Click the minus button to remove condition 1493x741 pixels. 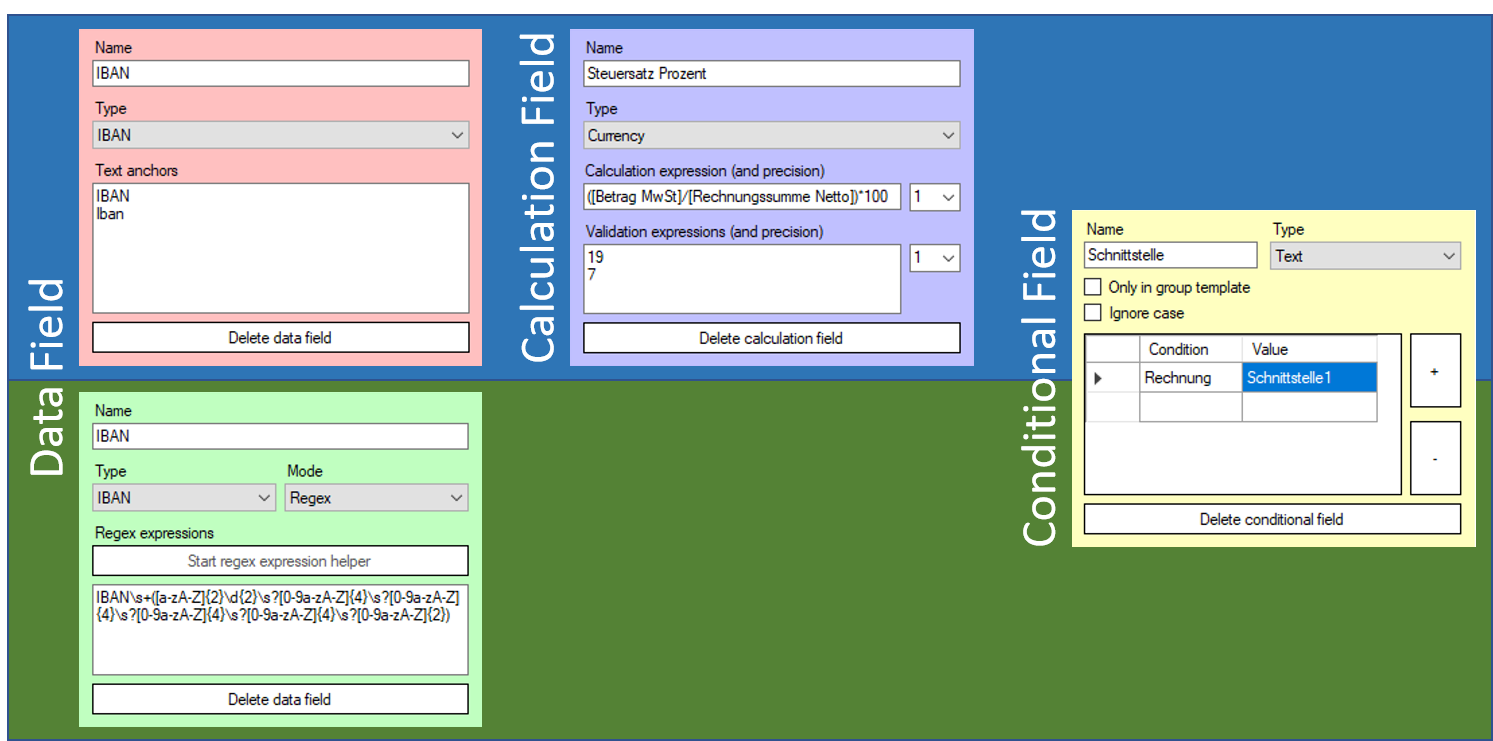point(1435,458)
